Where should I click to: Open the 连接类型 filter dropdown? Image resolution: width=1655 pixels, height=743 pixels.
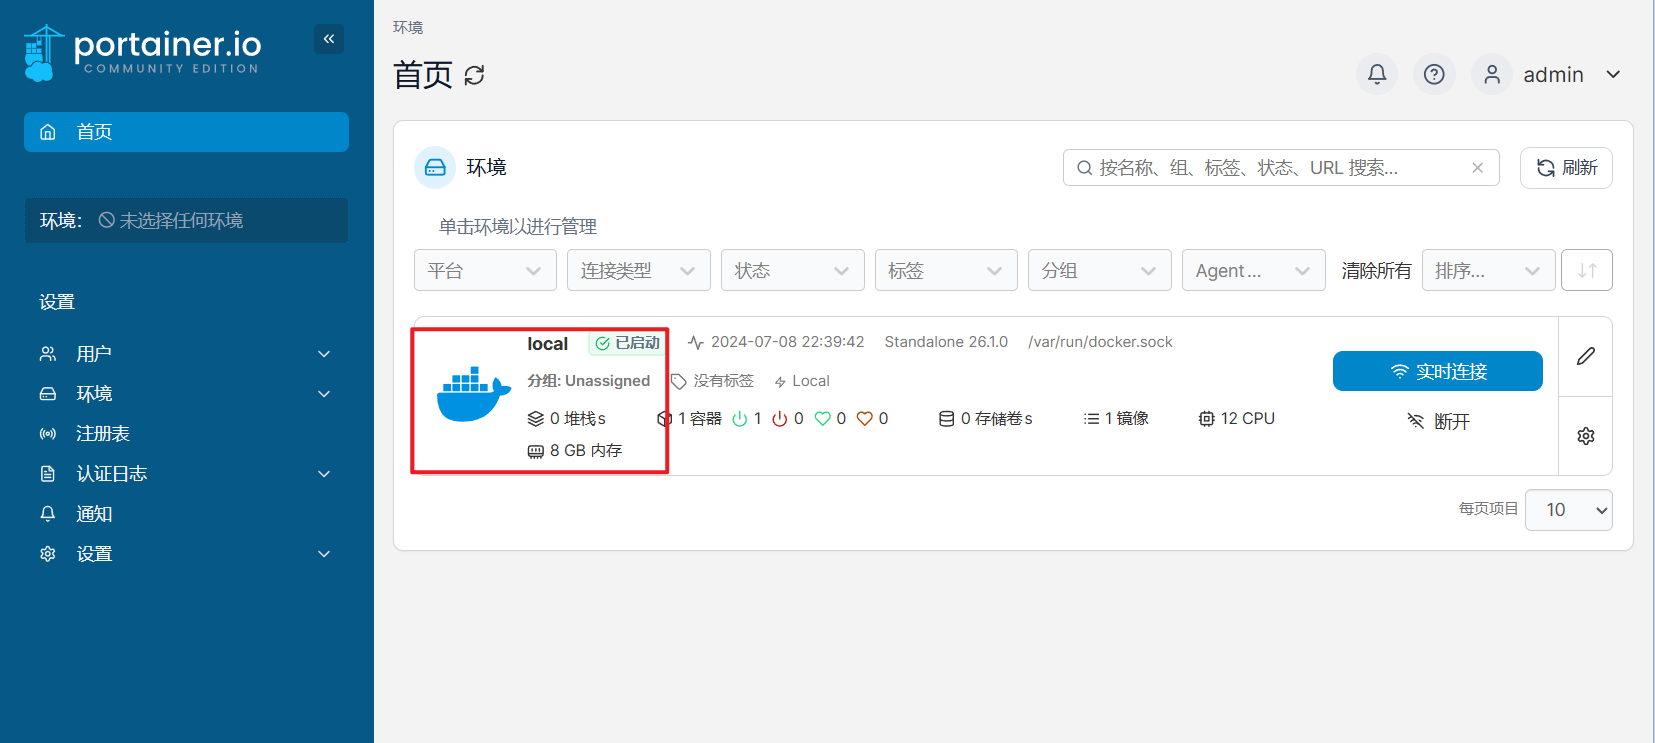pos(639,270)
